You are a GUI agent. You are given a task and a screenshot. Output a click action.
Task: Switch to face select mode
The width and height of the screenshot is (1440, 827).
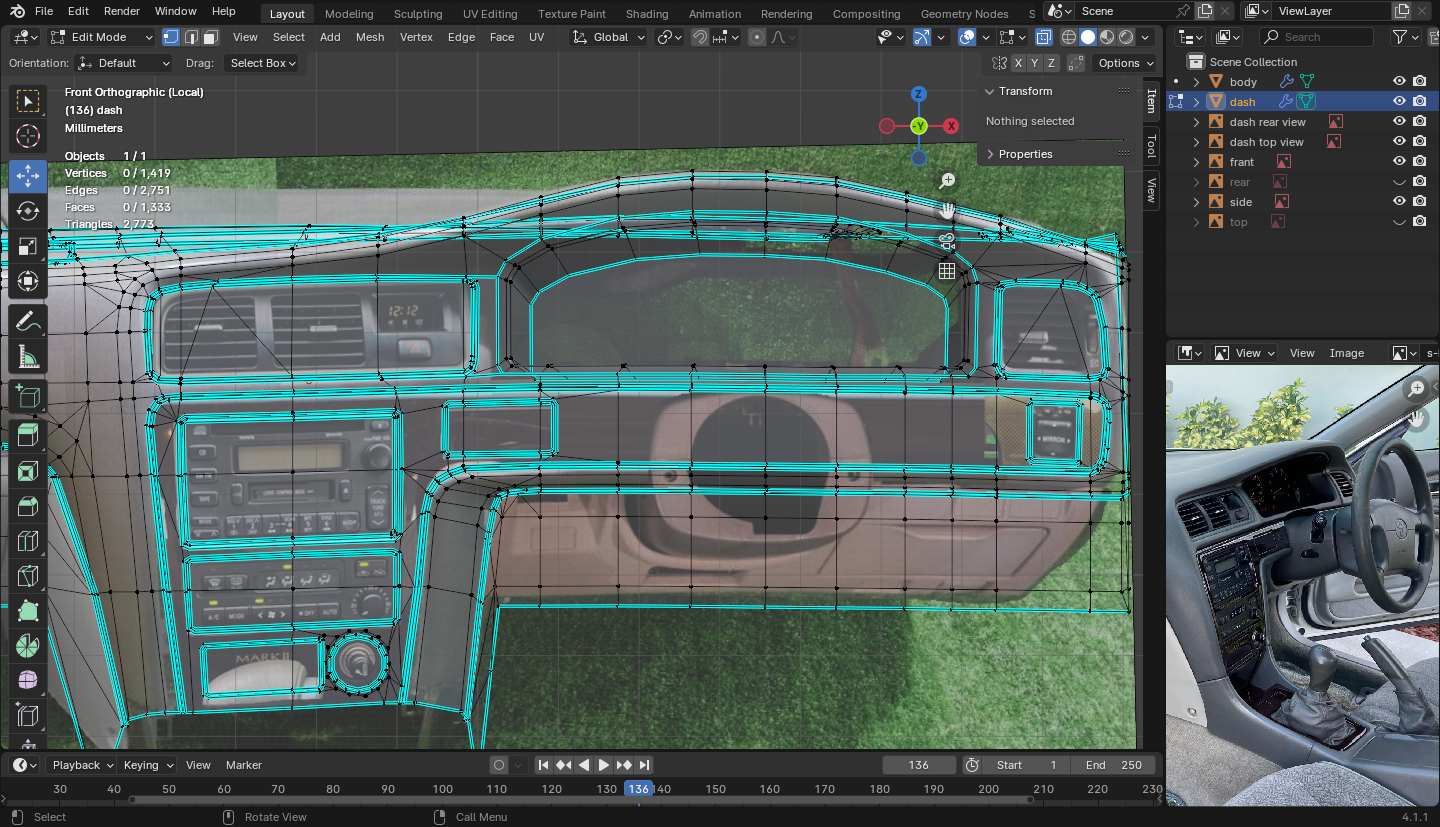210,37
